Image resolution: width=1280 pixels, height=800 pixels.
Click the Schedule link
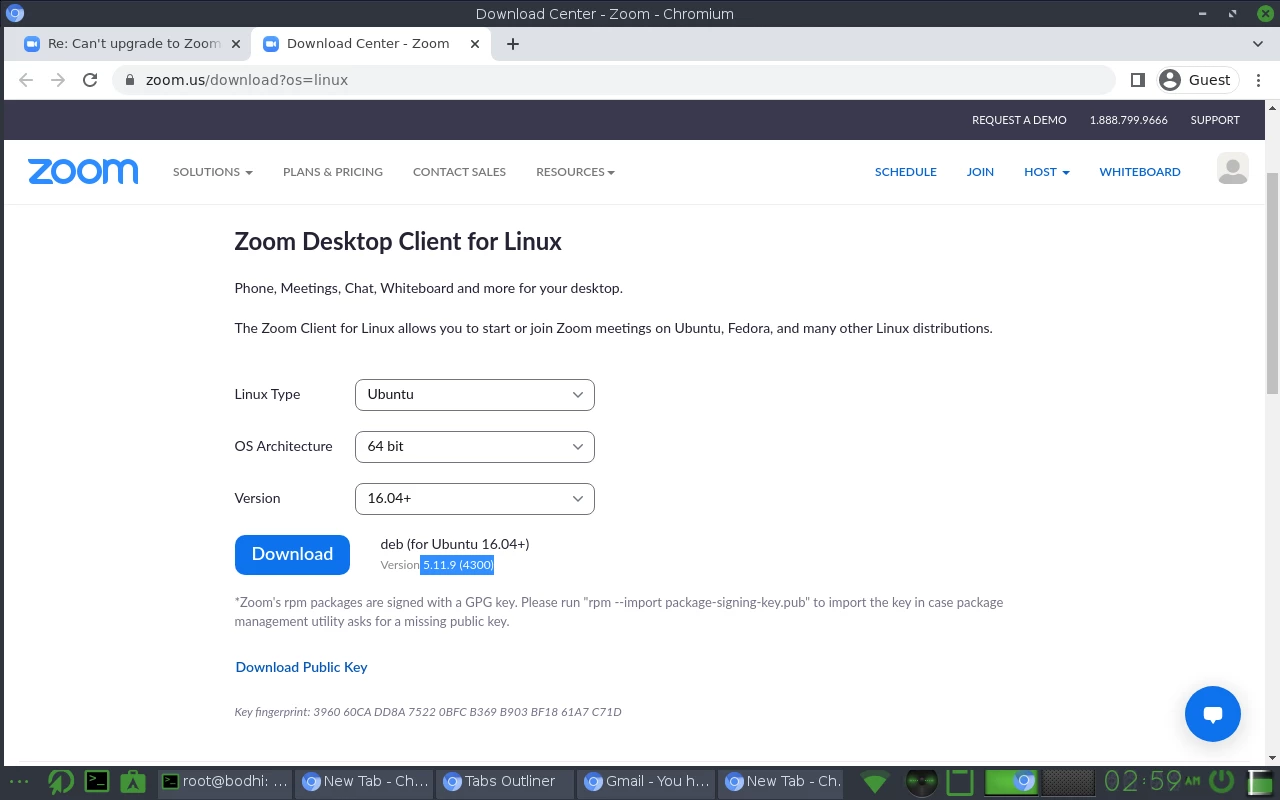click(906, 172)
